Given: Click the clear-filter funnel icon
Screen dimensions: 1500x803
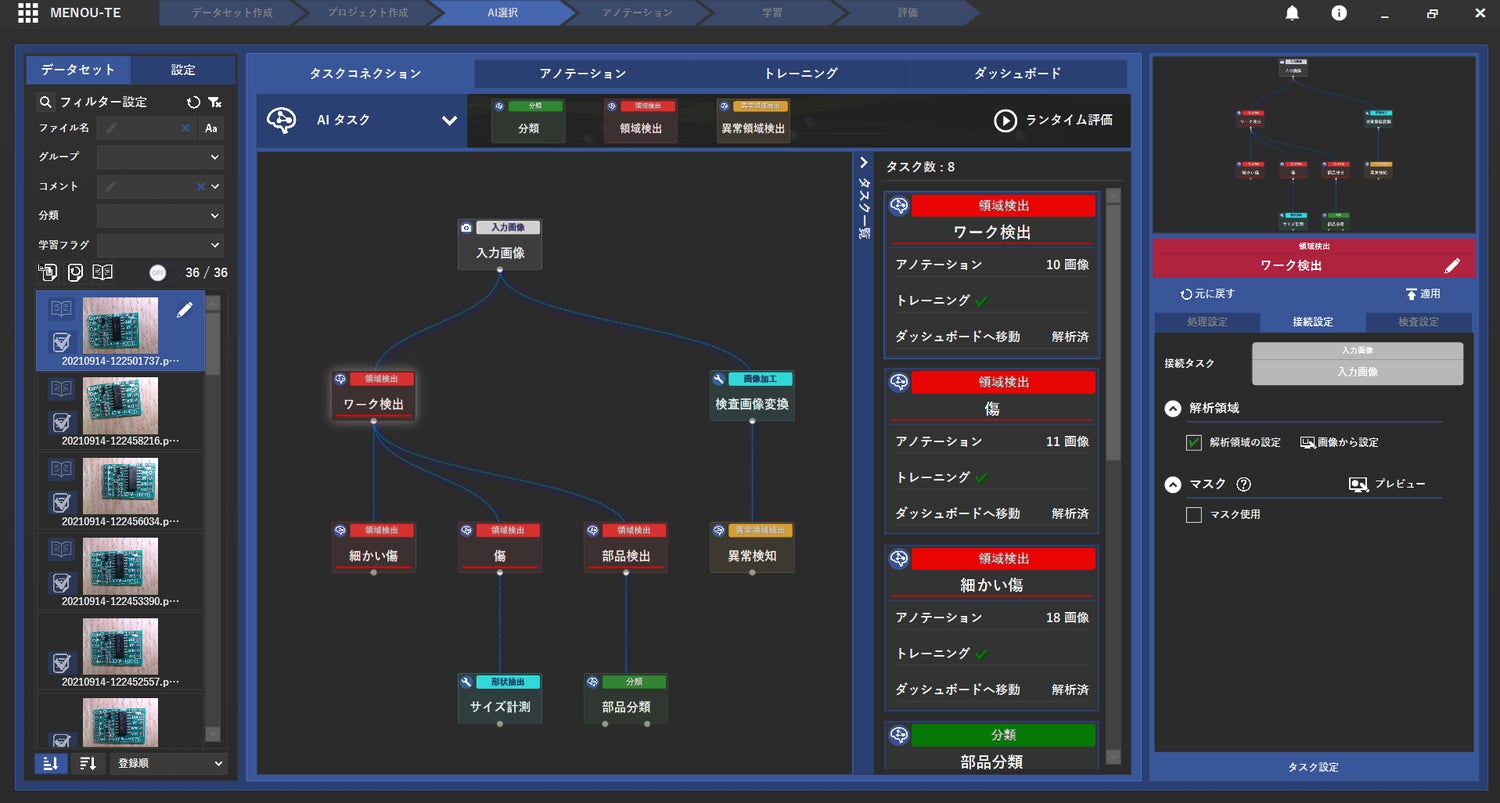Looking at the screenshot, I should point(215,102).
